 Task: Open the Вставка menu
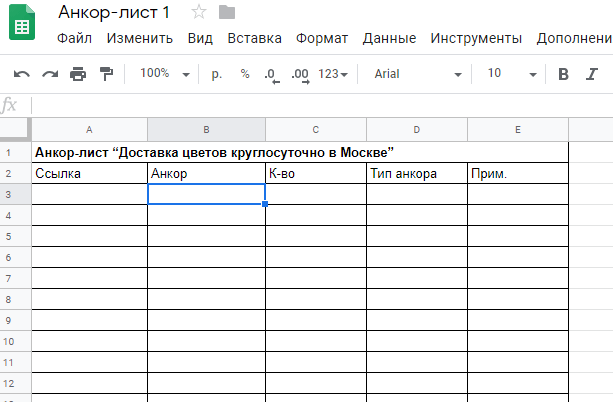click(x=255, y=38)
